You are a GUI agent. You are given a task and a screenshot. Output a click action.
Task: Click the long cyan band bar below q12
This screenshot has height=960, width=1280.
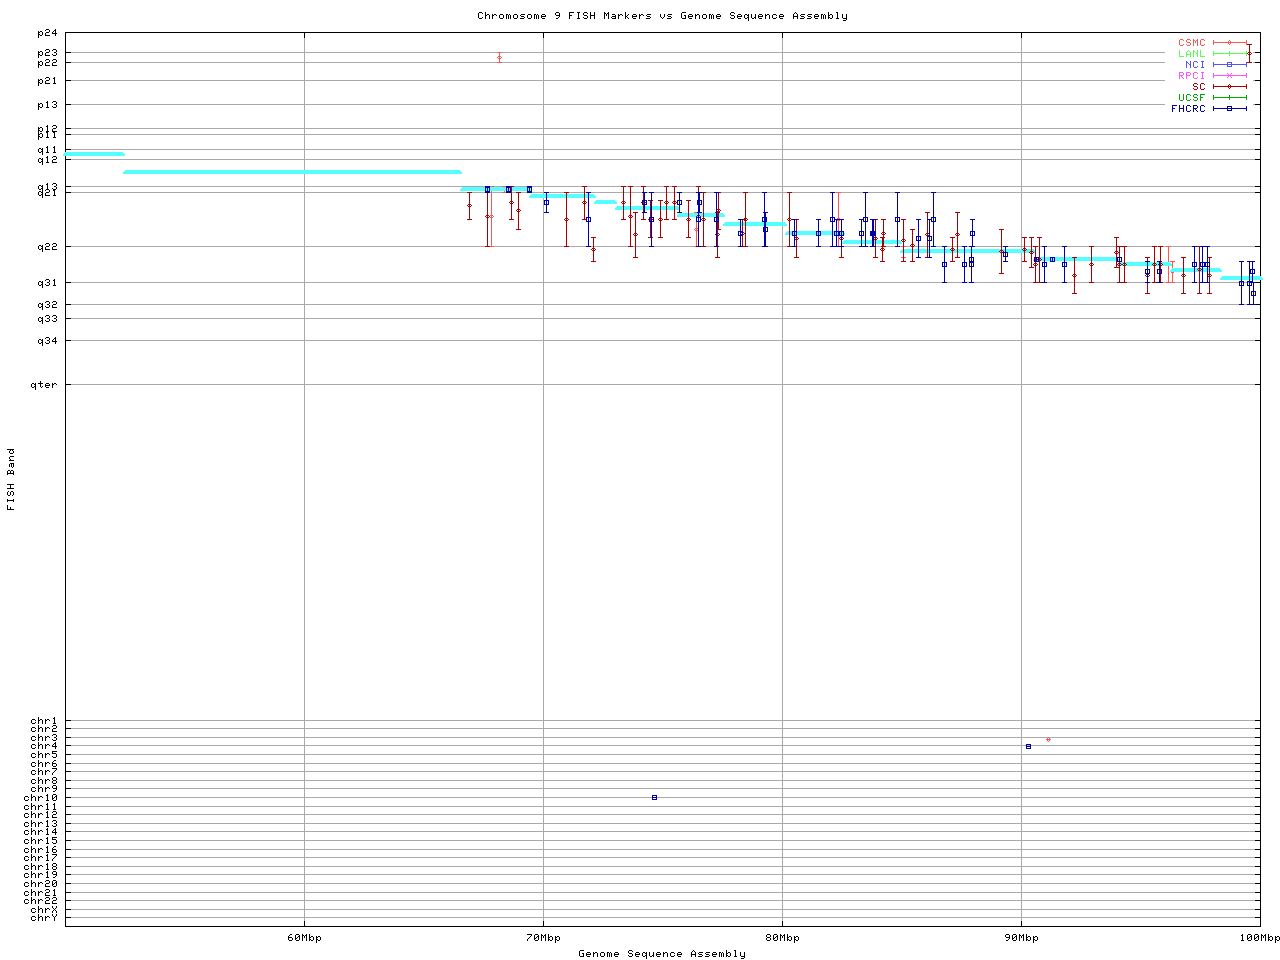pos(292,172)
